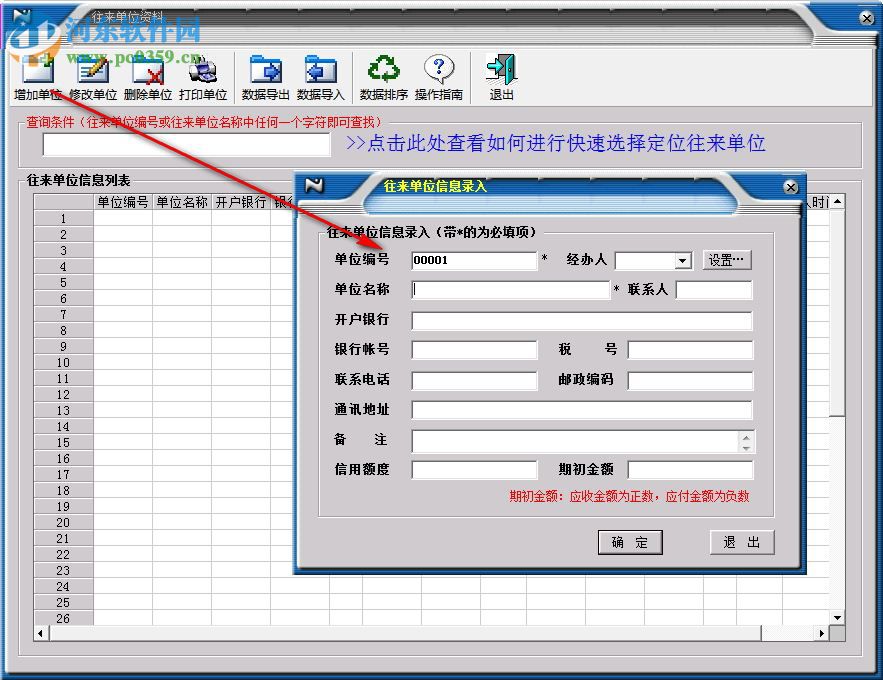Select the 修改单位 (Modify Unit) toolbar icon
The height and width of the screenshot is (680, 883).
coord(92,75)
